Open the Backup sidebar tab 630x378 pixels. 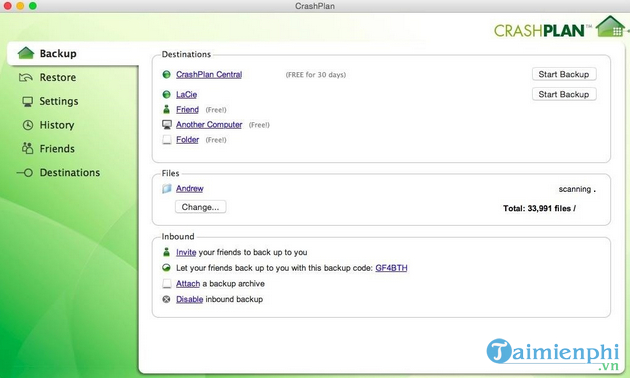click(x=73, y=53)
